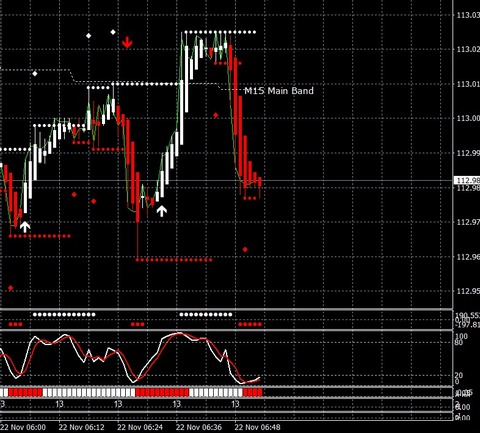The height and width of the screenshot is (433, 480).
Task: Select the "22 Nov 06:12" time label
Action: point(82,427)
